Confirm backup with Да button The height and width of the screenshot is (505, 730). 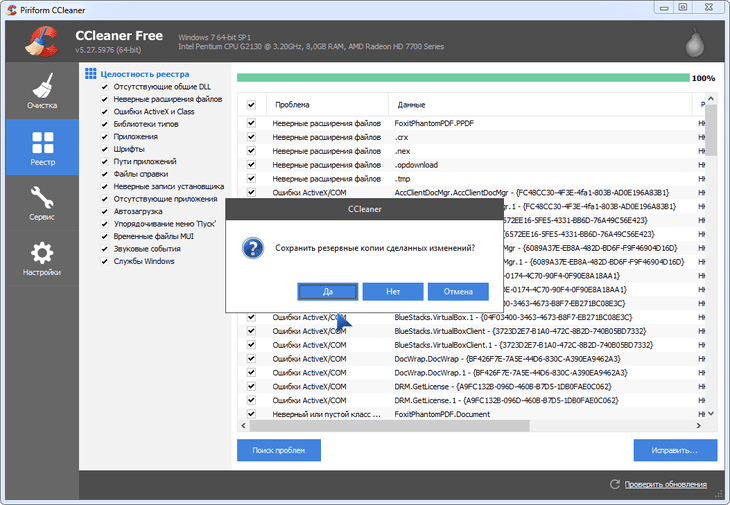point(328,292)
